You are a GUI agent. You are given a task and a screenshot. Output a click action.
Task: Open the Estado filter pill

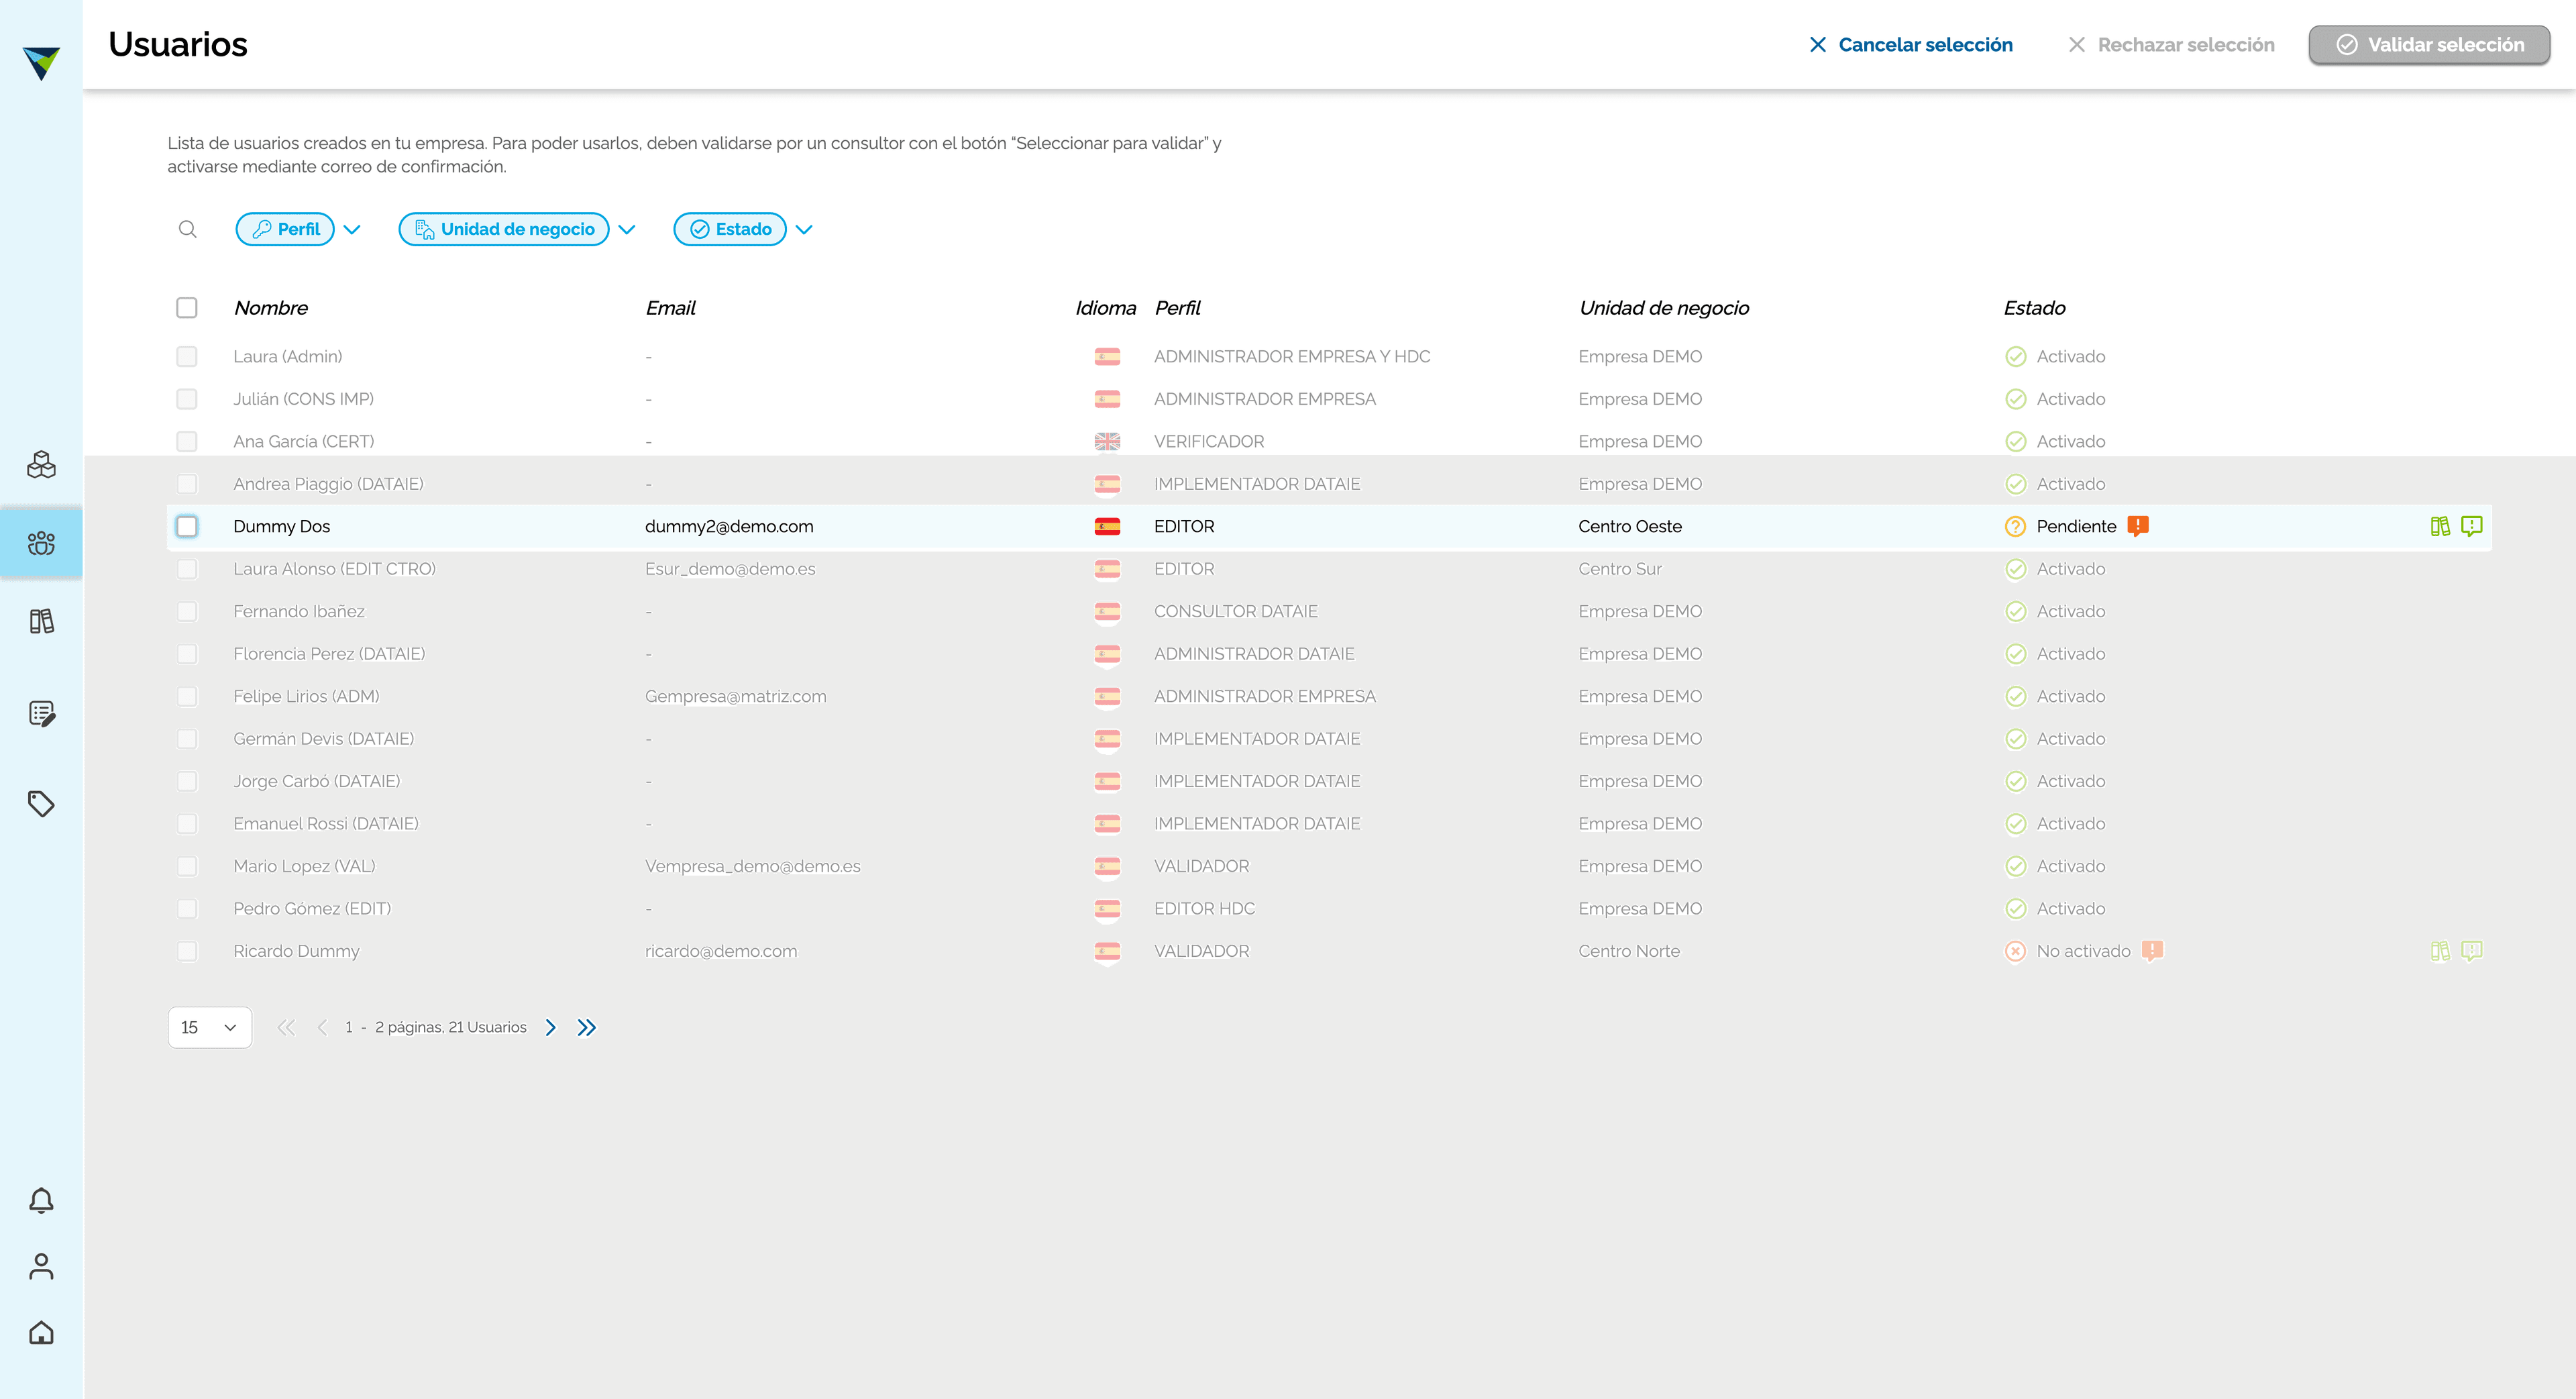coord(730,229)
